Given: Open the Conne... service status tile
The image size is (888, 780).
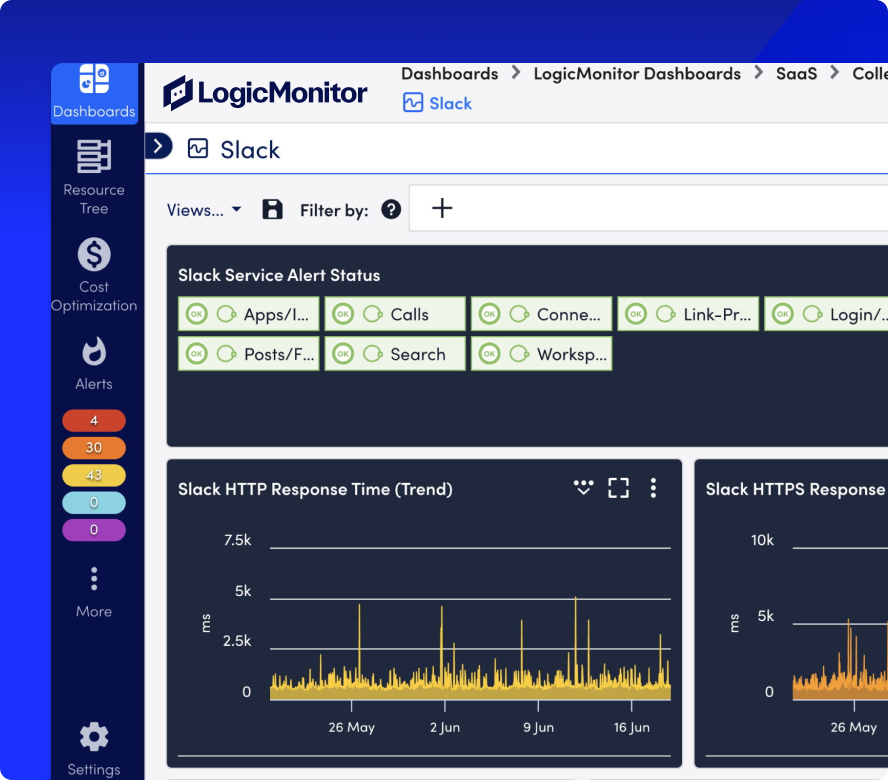Looking at the screenshot, I should click(x=541, y=314).
